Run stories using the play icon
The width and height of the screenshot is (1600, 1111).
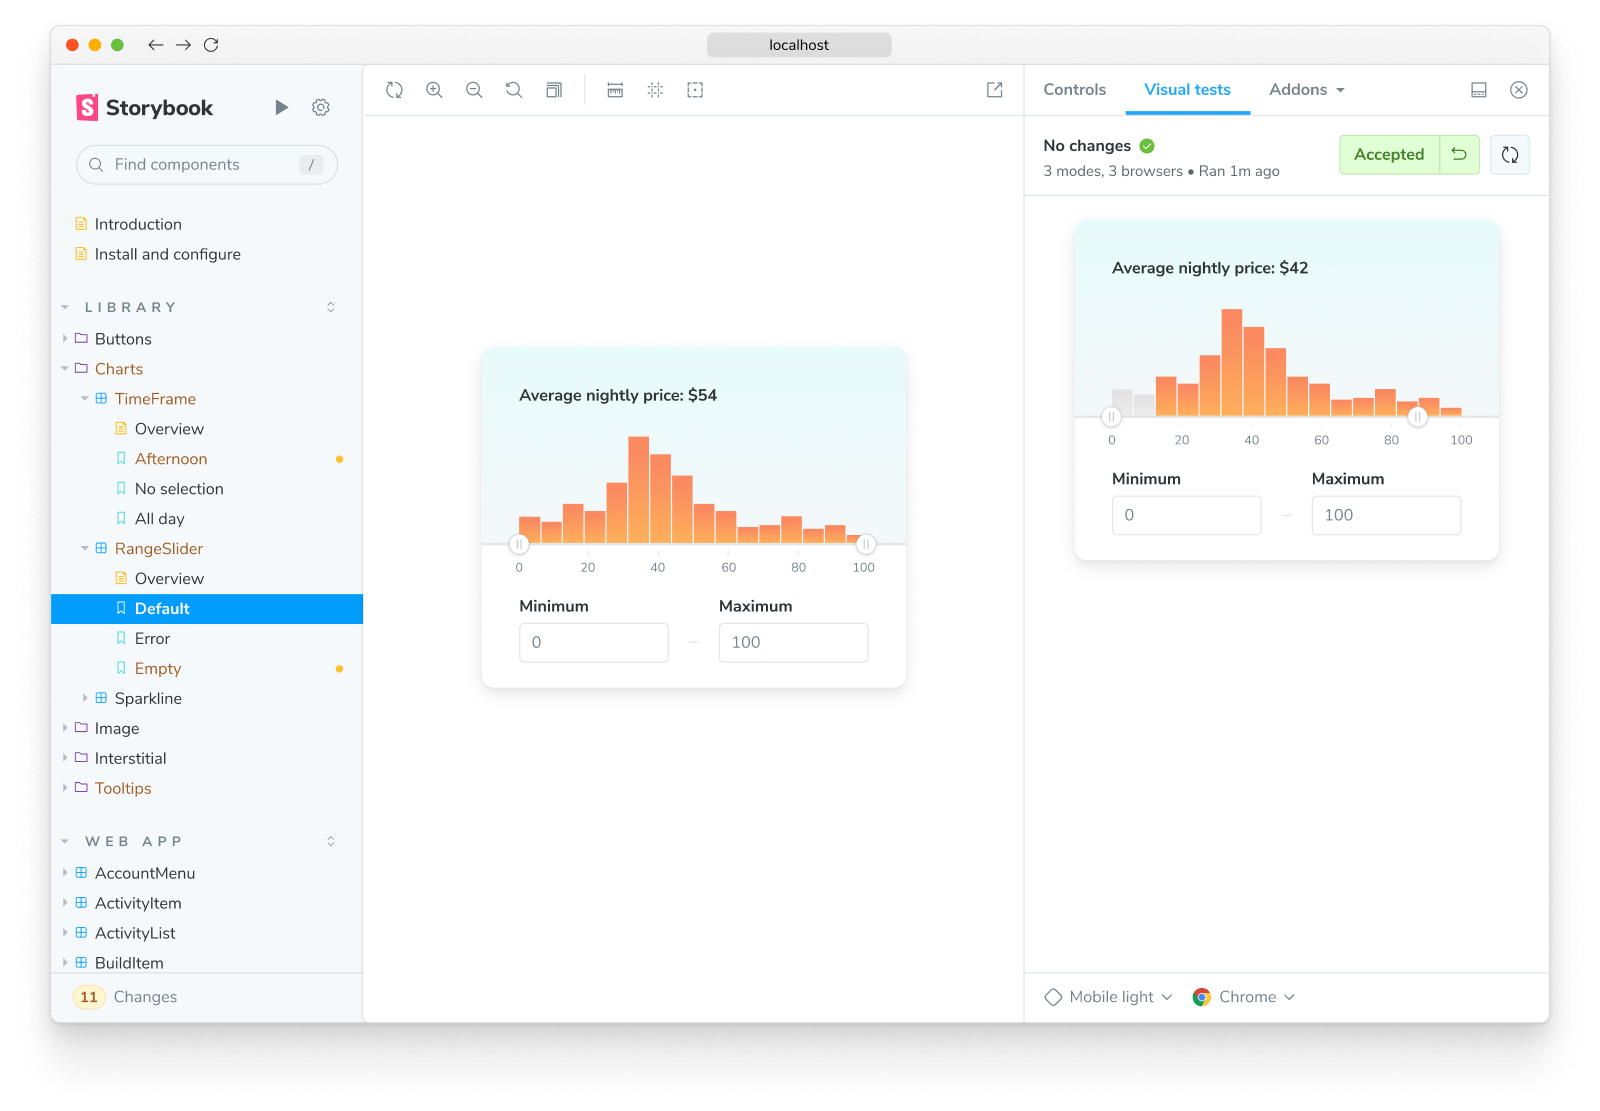281,107
